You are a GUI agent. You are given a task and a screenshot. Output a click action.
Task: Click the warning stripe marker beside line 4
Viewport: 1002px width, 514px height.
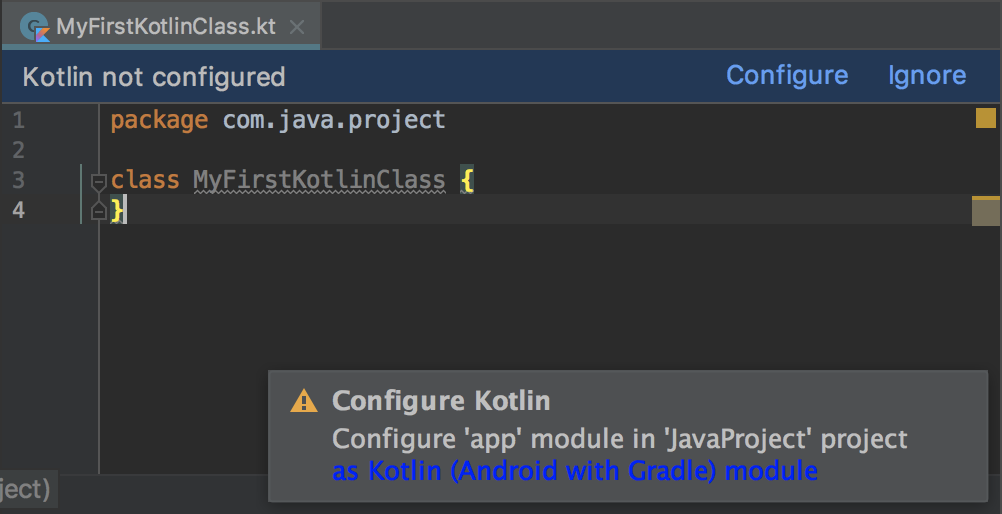pyautogui.click(x=985, y=212)
